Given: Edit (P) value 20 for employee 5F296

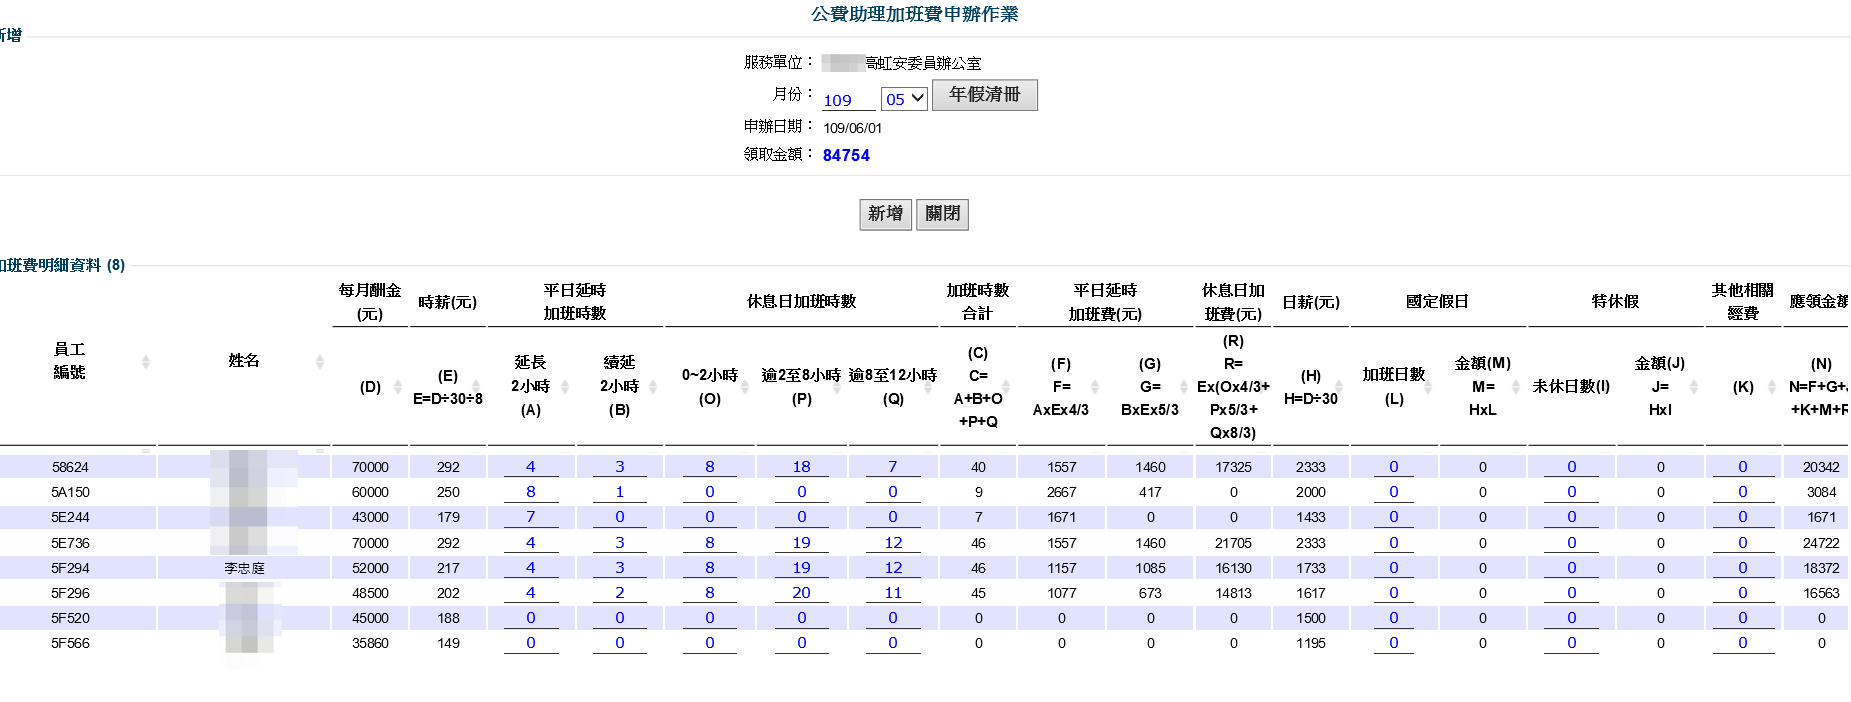Looking at the screenshot, I should [802, 593].
